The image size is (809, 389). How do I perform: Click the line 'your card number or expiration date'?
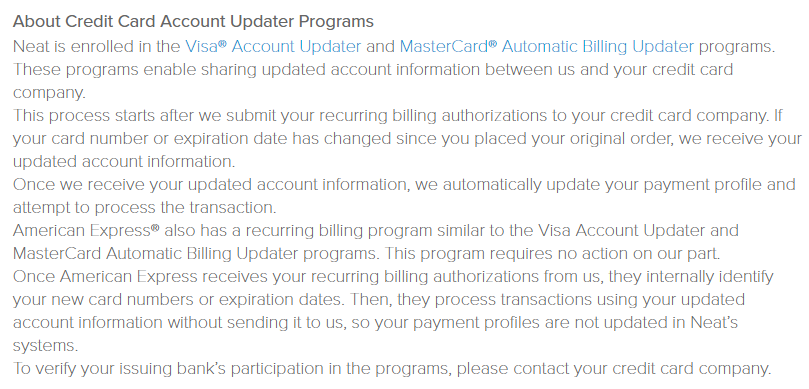tap(408, 139)
